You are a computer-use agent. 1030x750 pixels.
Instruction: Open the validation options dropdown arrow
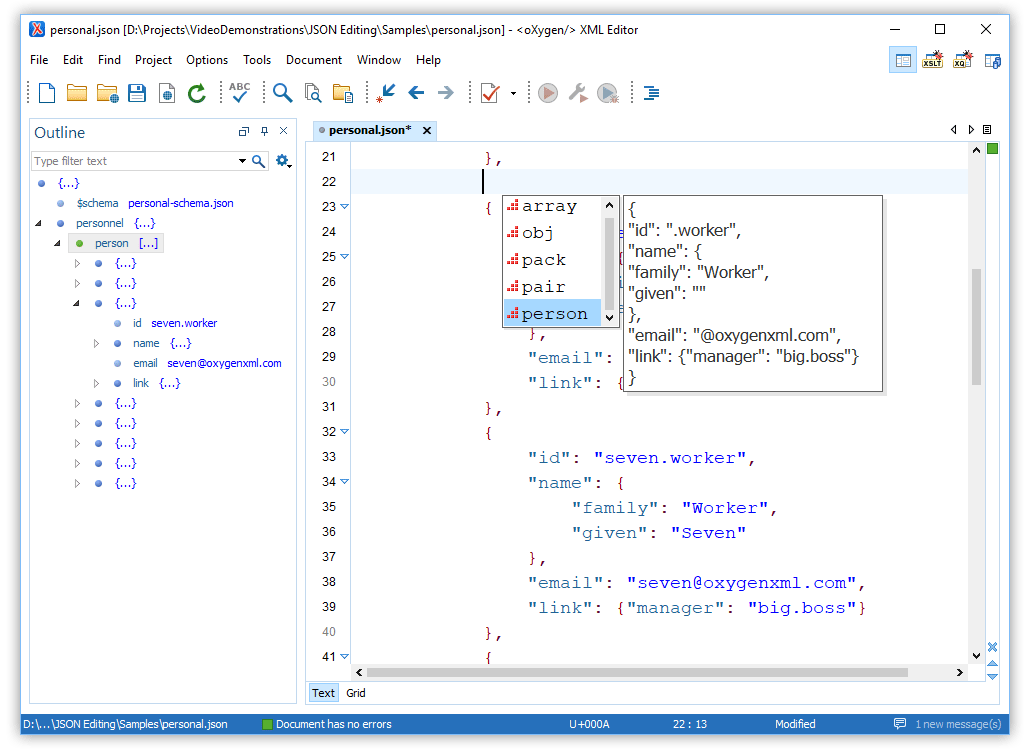coord(514,93)
